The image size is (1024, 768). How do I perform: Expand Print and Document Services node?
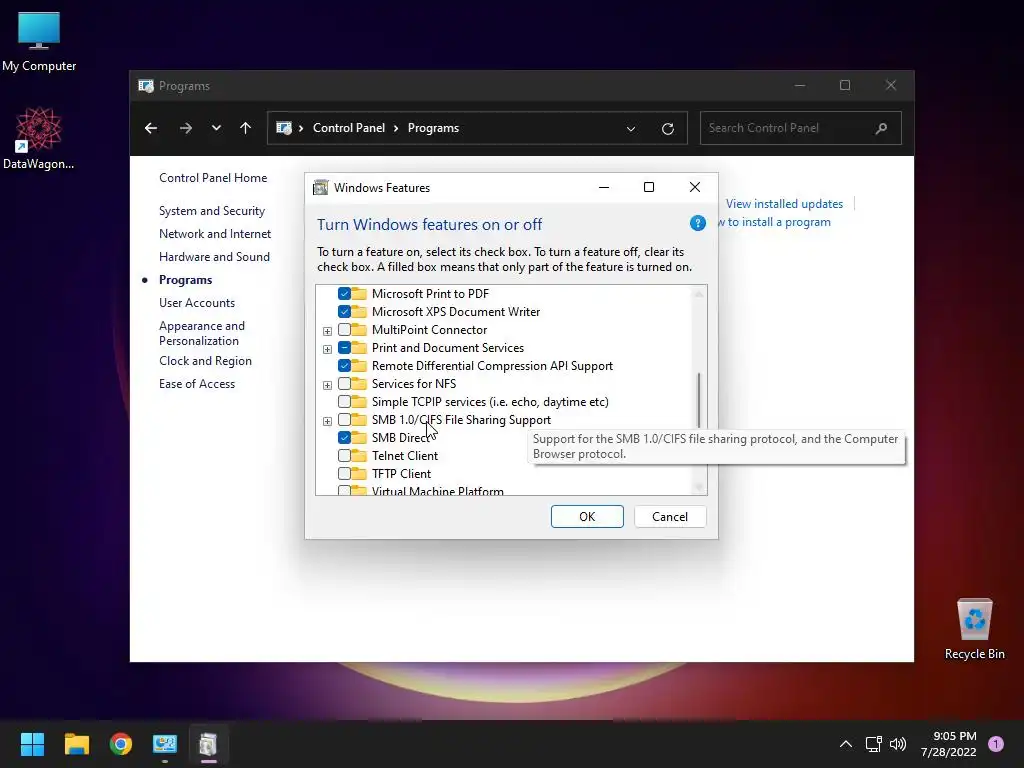pos(327,349)
